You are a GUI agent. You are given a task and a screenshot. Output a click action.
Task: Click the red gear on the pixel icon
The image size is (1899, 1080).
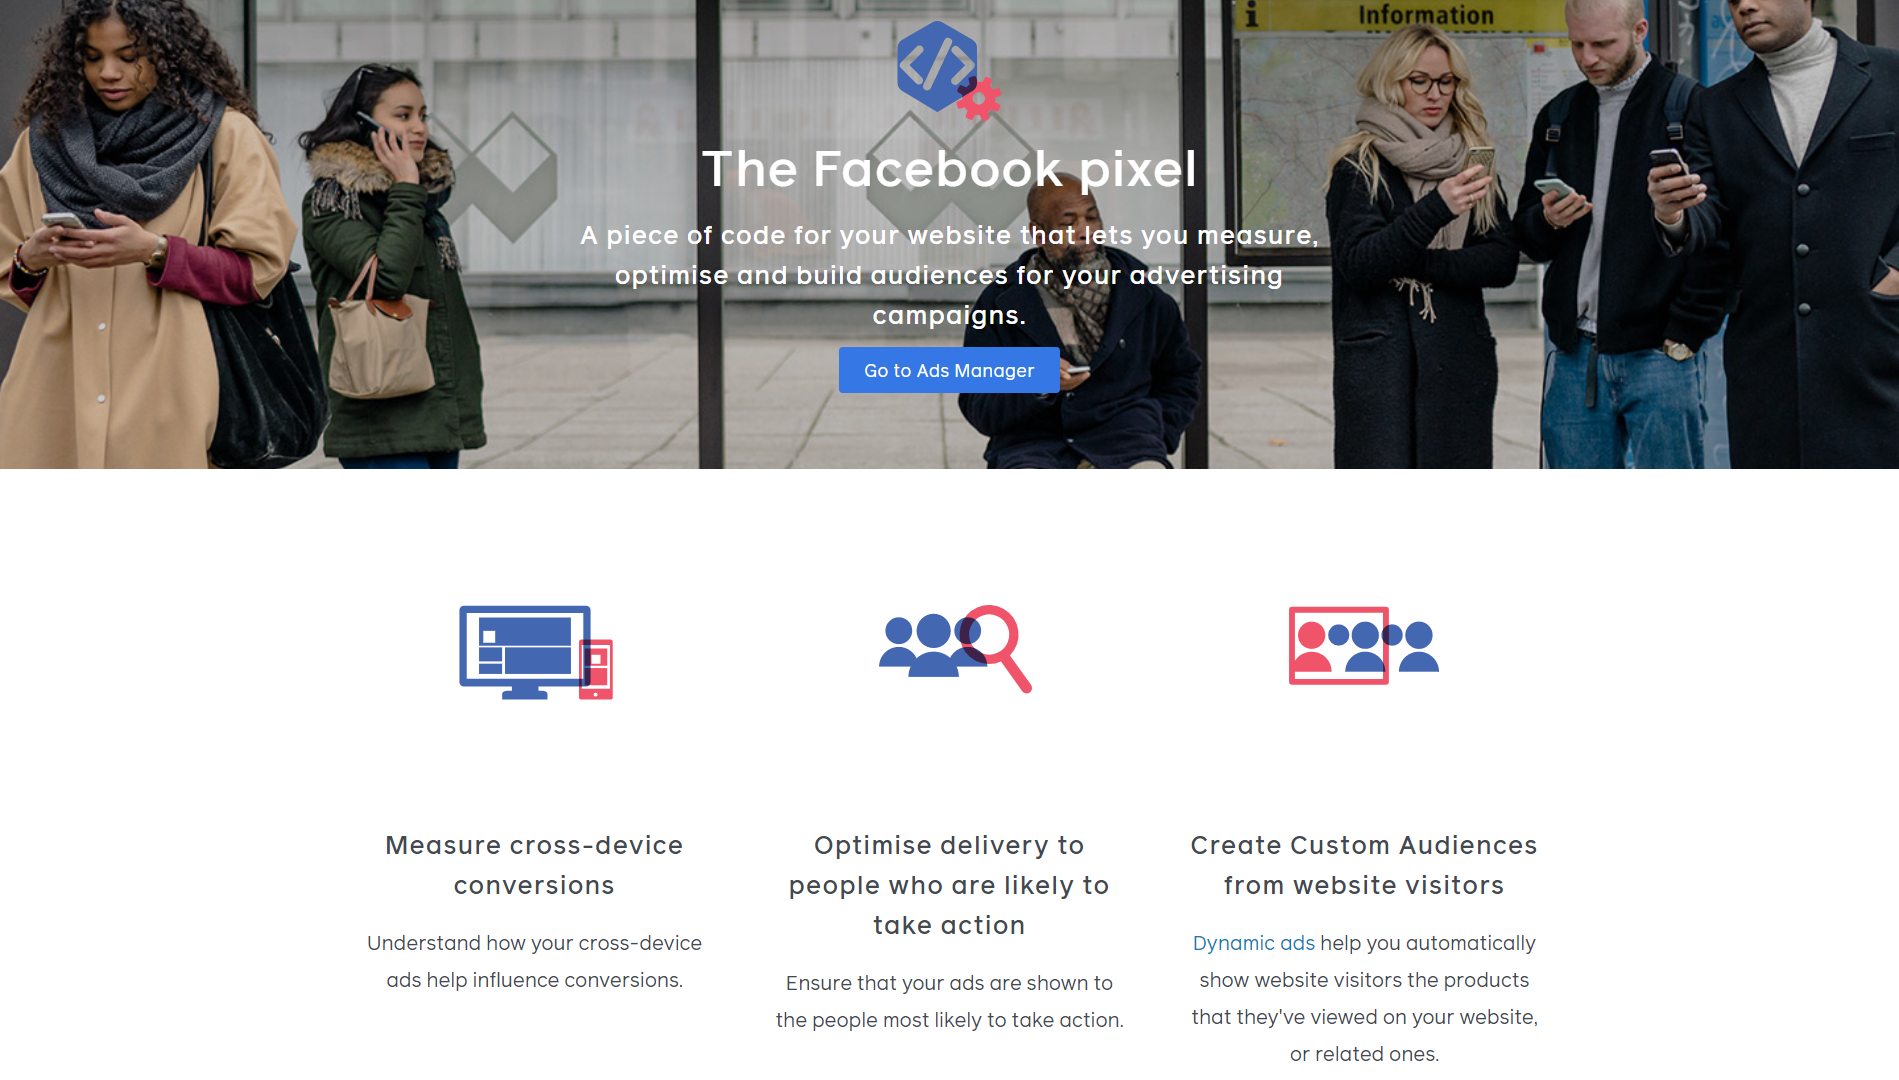coord(980,98)
